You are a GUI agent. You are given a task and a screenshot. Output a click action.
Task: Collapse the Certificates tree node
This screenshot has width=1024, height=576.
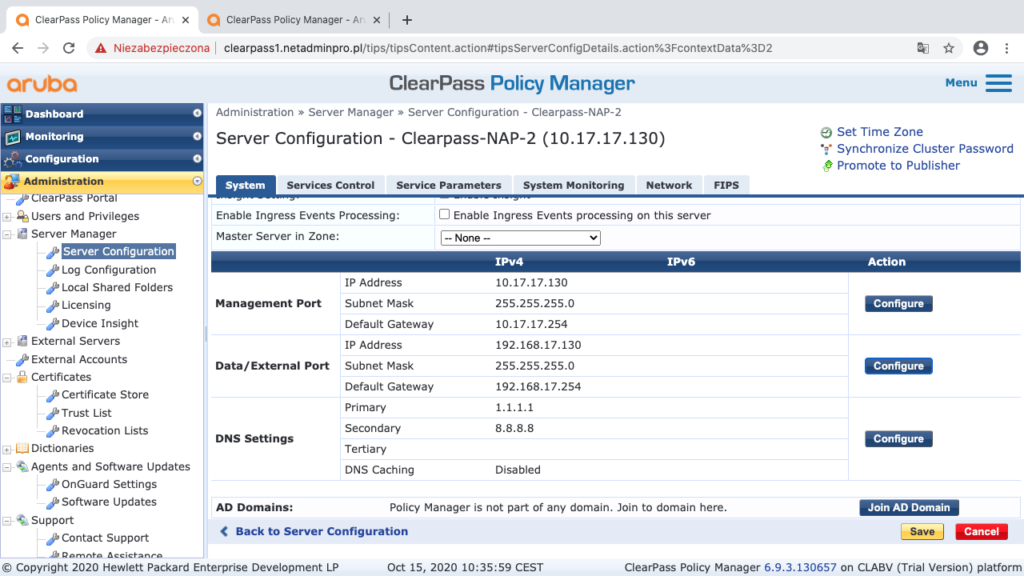pyautogui.click(x=7, y=377)
